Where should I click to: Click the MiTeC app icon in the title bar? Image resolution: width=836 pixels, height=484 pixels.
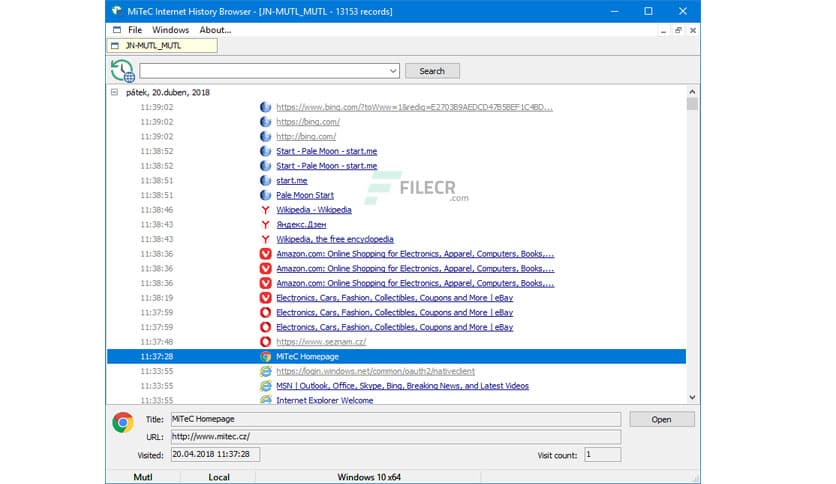[x=116, y=11]
